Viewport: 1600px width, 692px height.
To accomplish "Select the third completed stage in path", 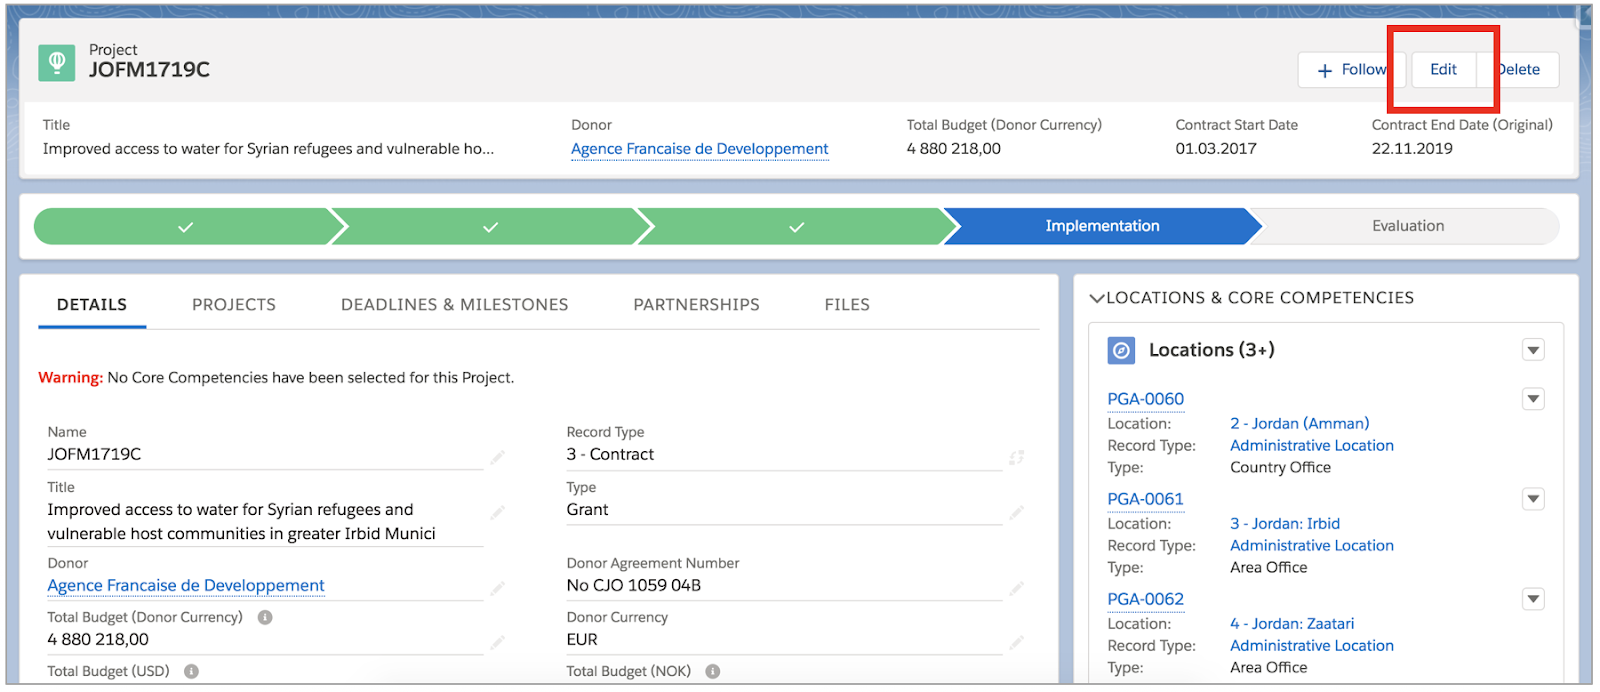I will 796,227.
